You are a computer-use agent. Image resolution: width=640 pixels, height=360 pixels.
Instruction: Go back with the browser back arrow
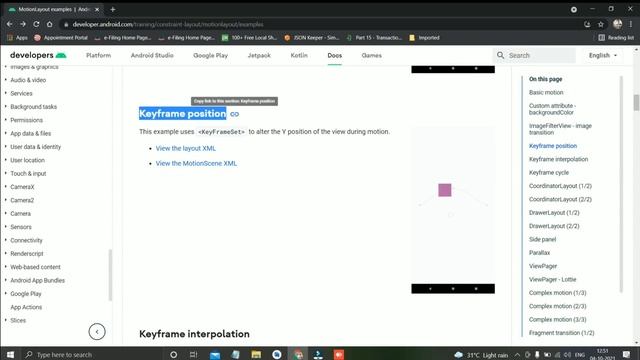pos(9,24)
